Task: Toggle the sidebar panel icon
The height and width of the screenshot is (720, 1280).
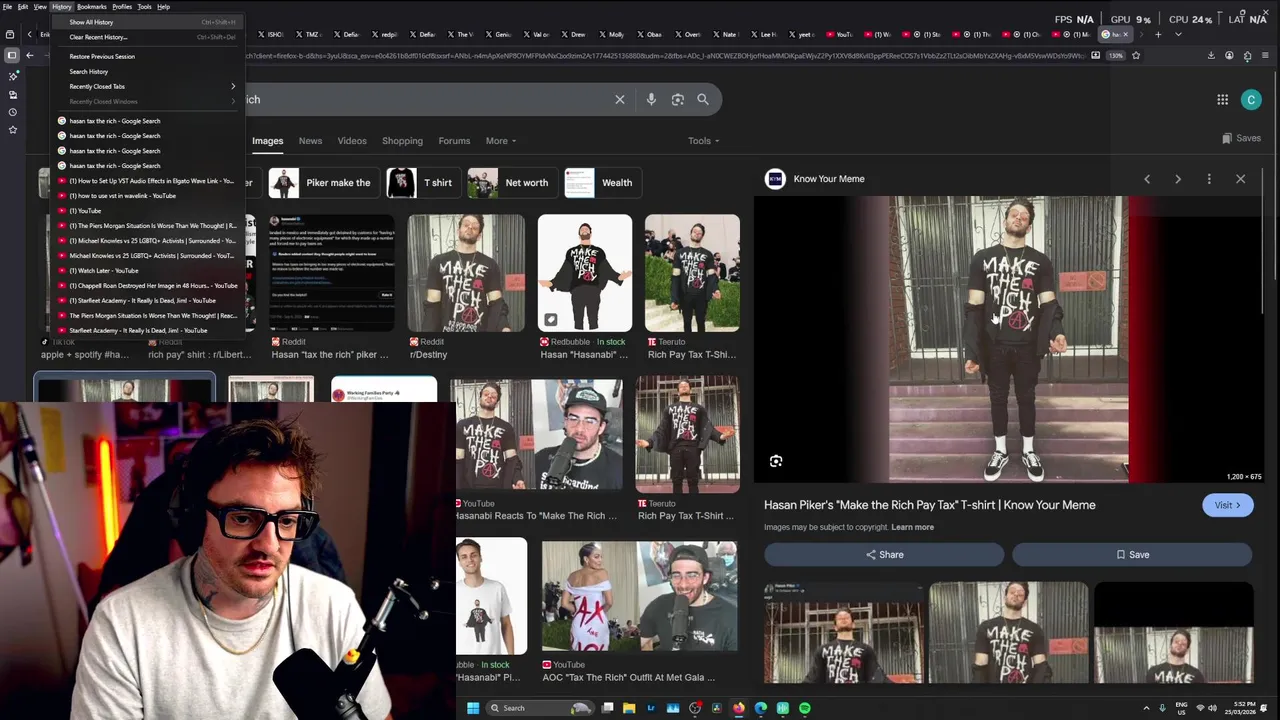Action: pyautogui.click(x=12, y=56)
